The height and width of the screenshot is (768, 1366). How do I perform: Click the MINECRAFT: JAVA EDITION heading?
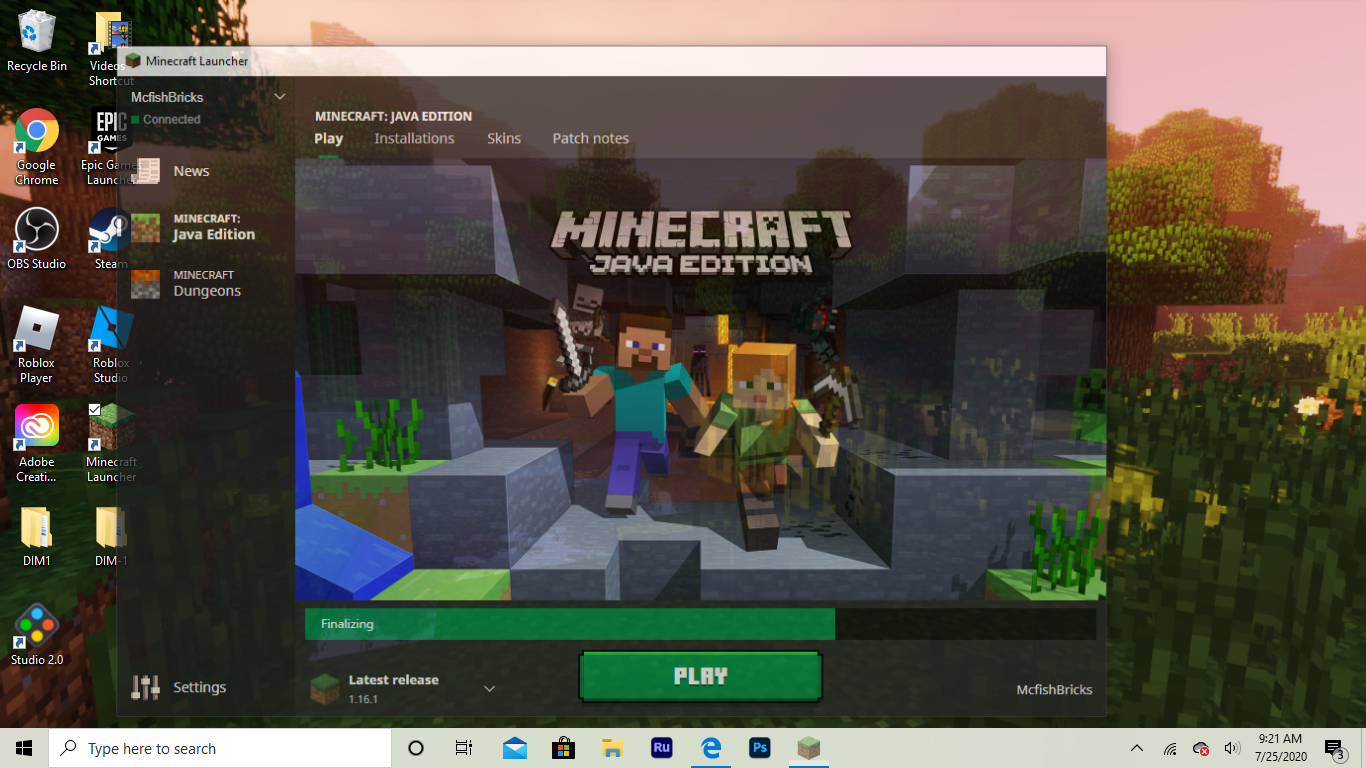point(393,116)
